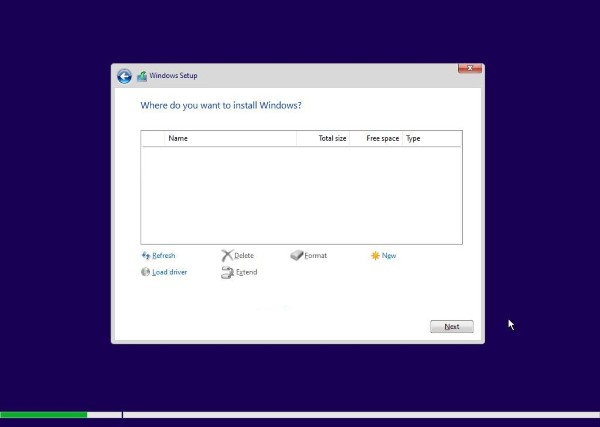The image size is (600, 427).
Task: Click the Load driver disc icon
Action: coord(145,272)
